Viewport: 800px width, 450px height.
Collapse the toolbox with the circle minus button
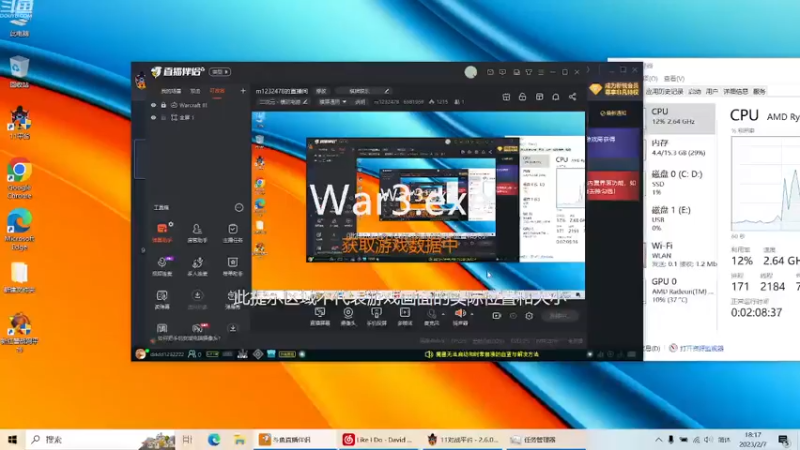[x=239, y=207]
